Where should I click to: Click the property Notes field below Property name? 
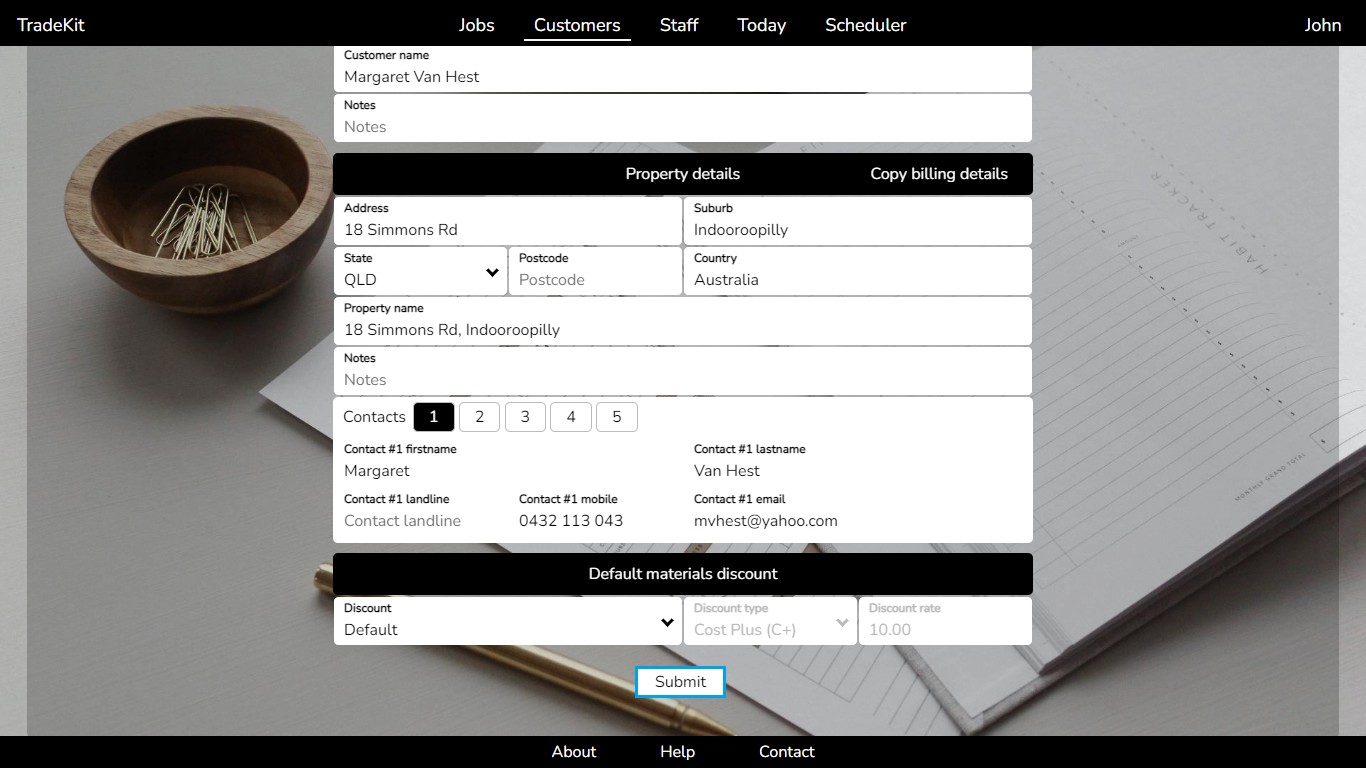point(683,371)
